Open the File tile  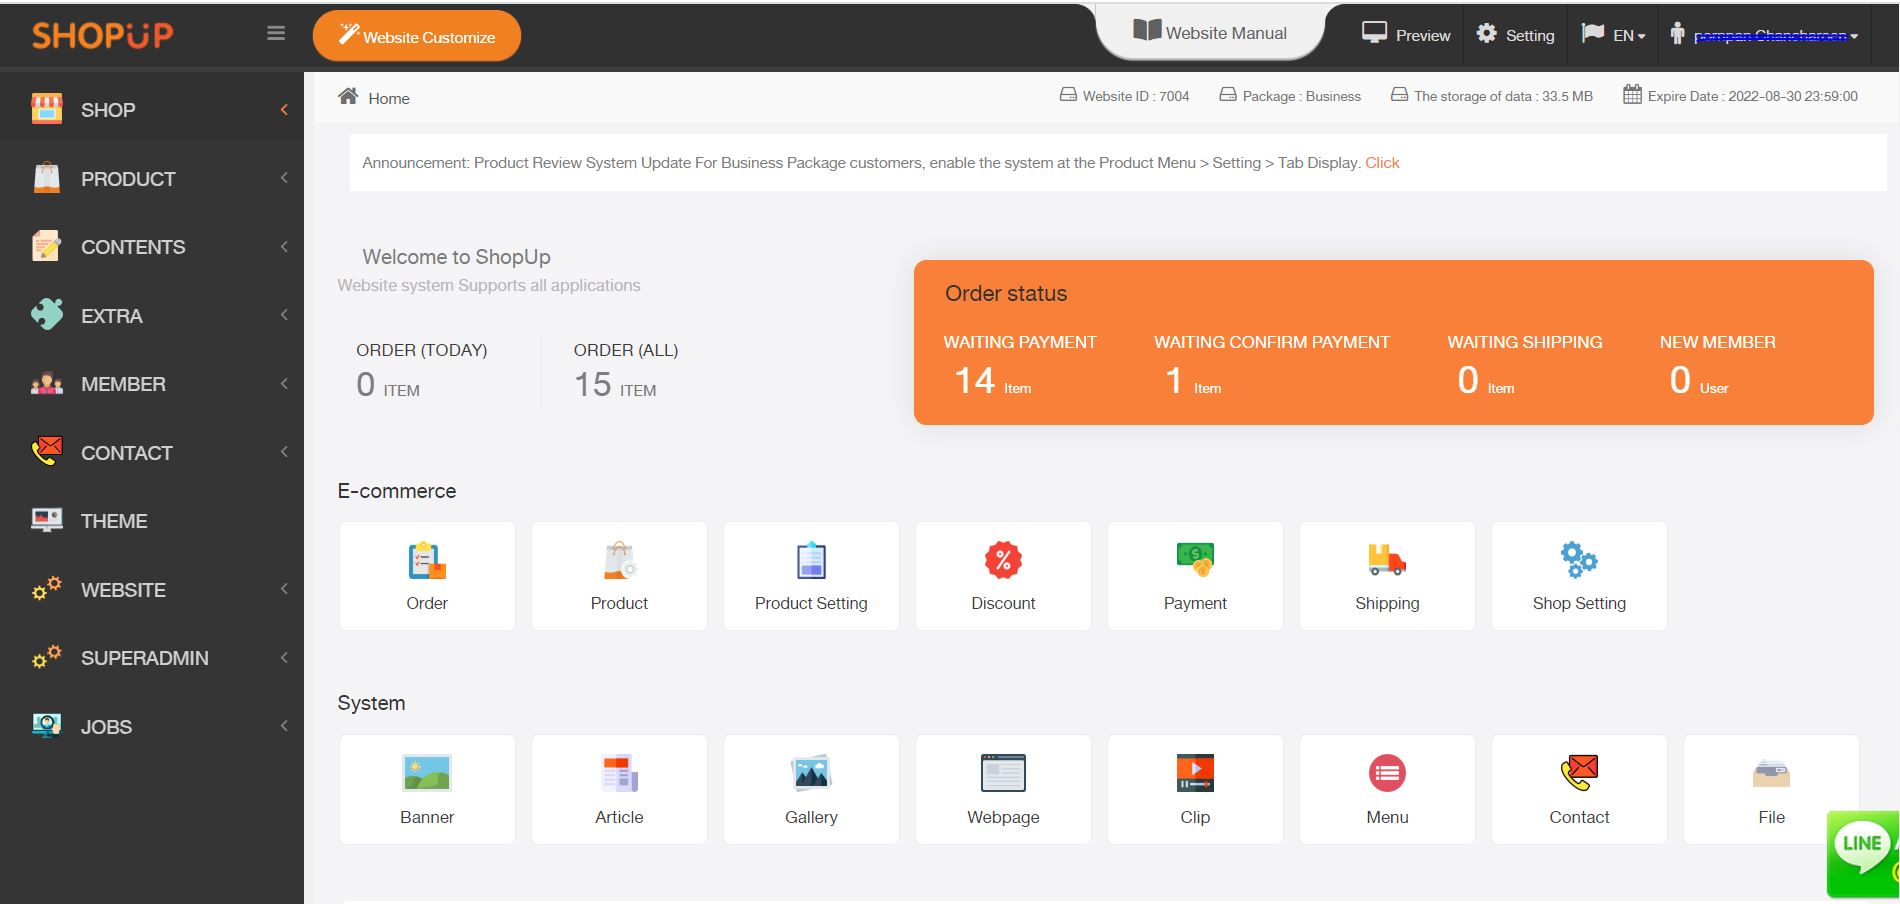pos(1771,789)
